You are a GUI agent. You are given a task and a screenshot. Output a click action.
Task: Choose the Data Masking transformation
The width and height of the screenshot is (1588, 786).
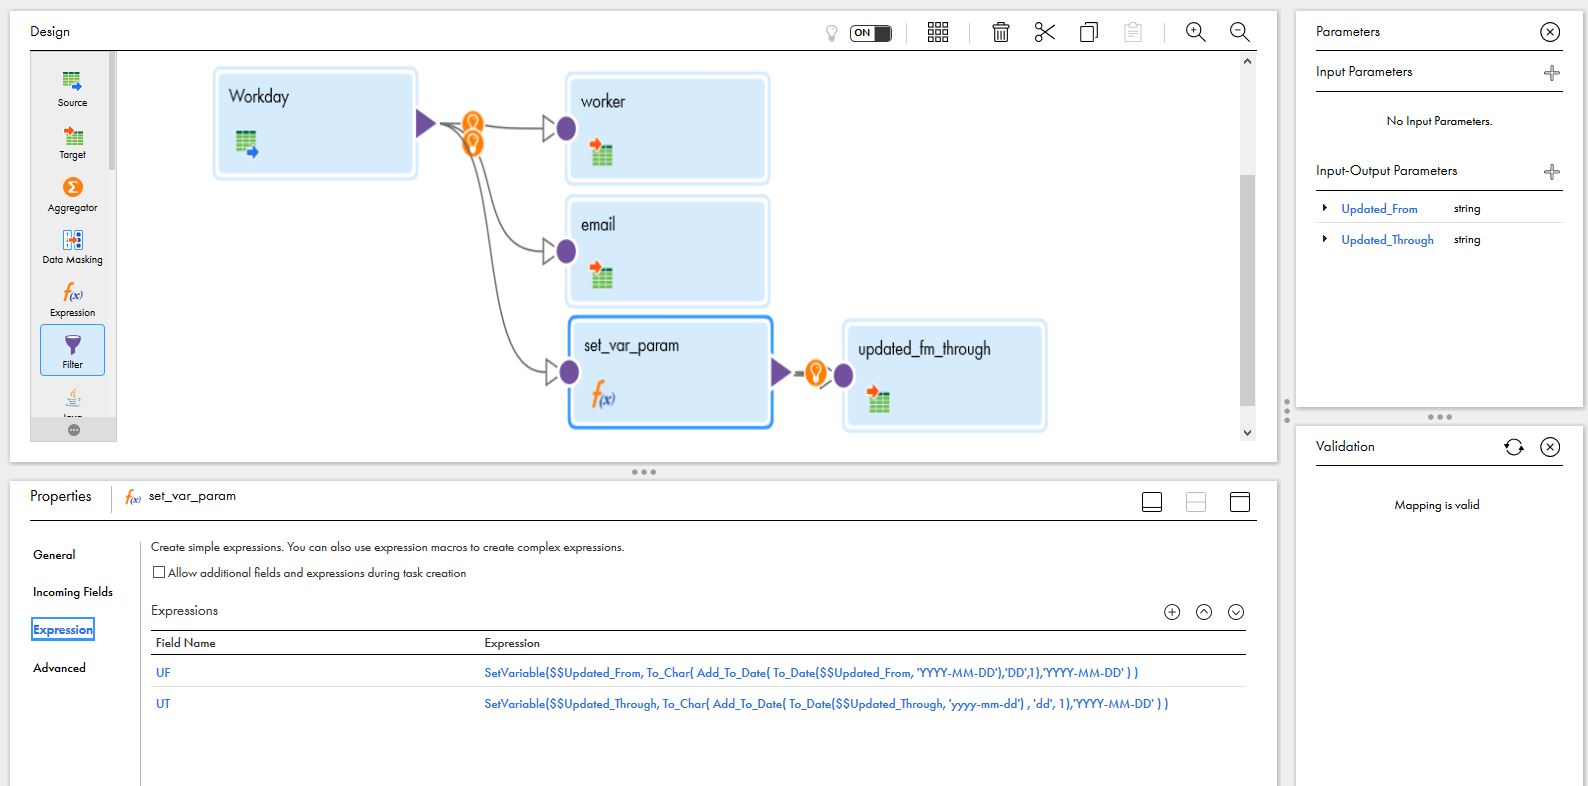point(72,247)
